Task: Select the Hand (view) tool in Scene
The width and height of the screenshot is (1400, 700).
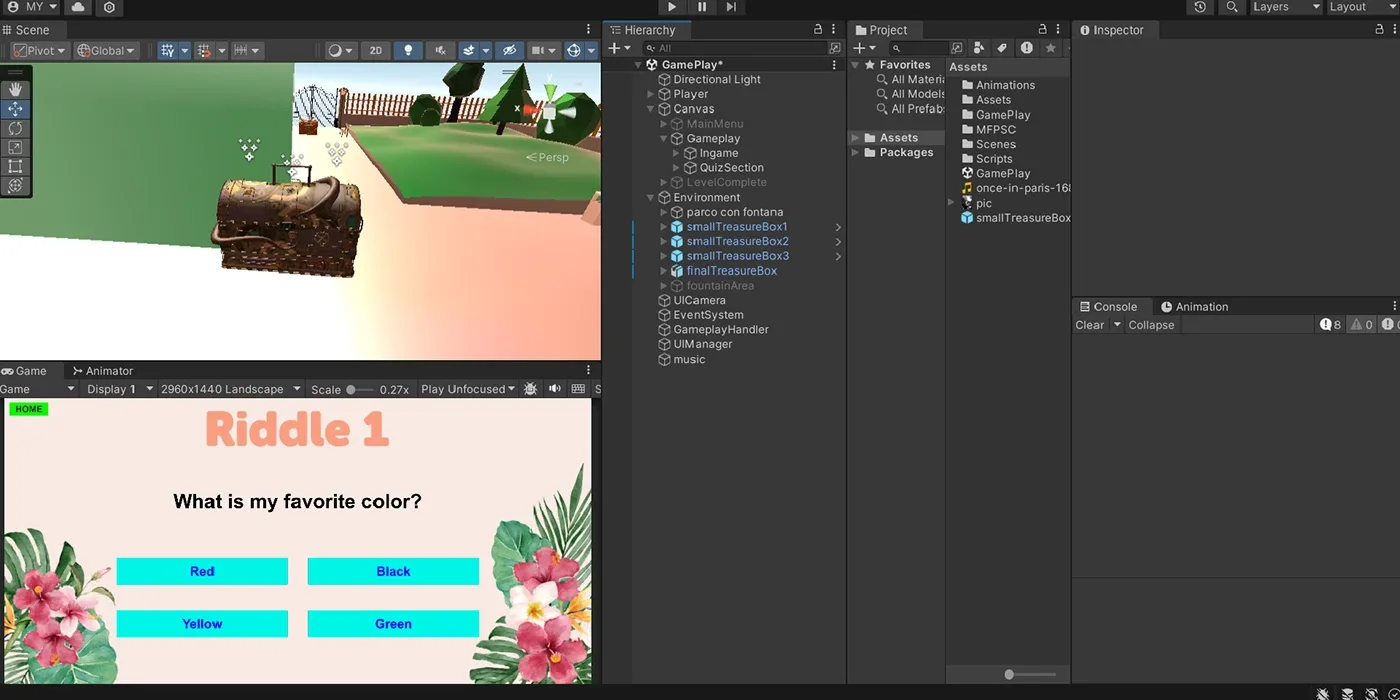Action: click(x=16, y=90)
